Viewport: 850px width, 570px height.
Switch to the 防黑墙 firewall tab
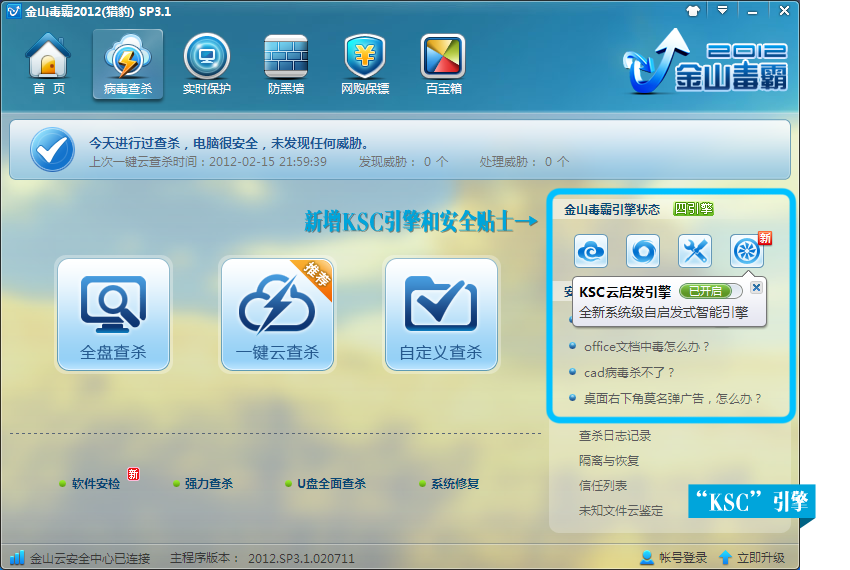tap(286, 64)
